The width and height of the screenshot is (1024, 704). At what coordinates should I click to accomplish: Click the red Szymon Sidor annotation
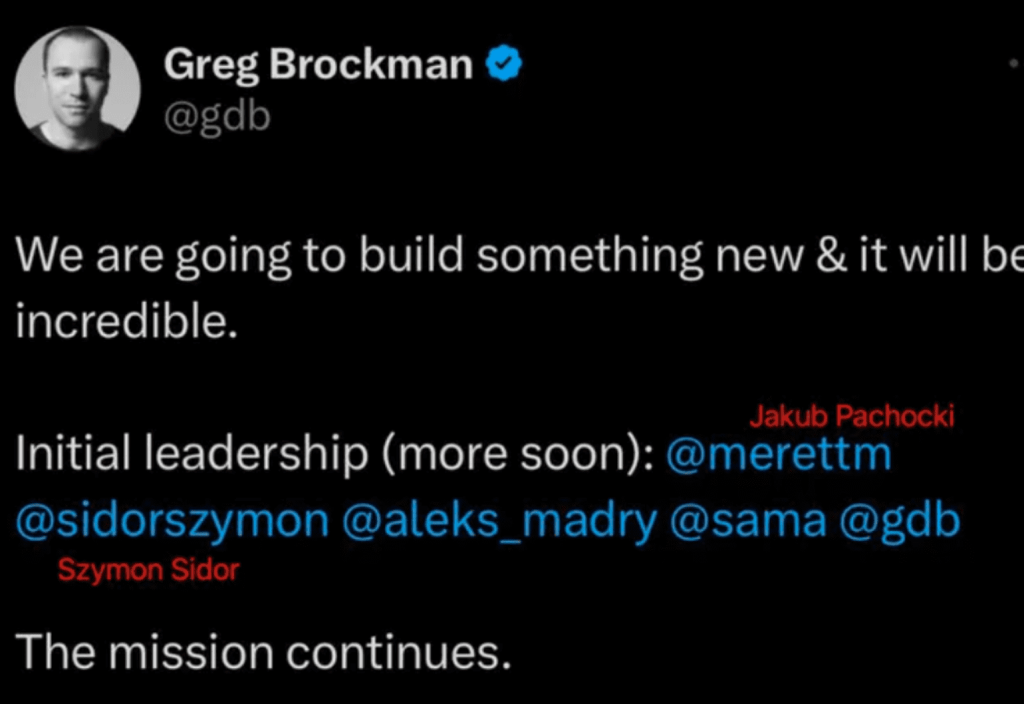(x=148, y=570)
